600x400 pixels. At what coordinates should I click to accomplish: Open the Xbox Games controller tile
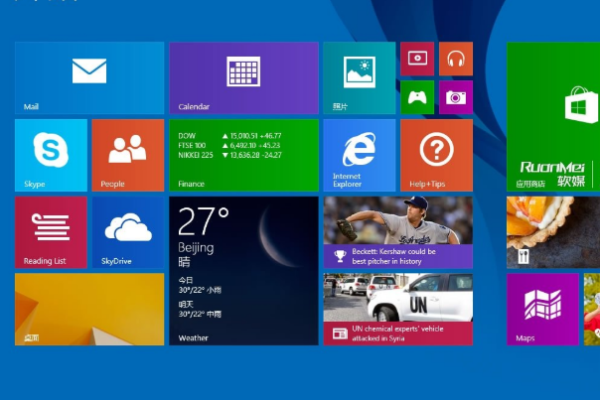coord(417,97)
